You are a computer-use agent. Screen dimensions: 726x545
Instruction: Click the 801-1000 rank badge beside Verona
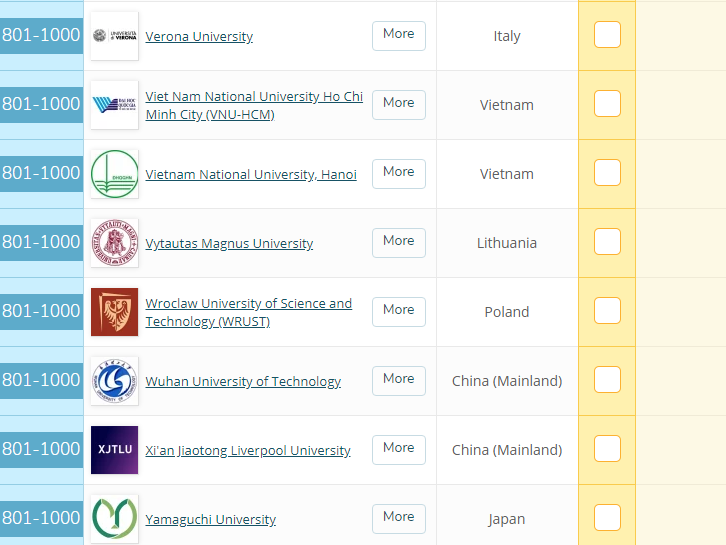coord(41,35)
